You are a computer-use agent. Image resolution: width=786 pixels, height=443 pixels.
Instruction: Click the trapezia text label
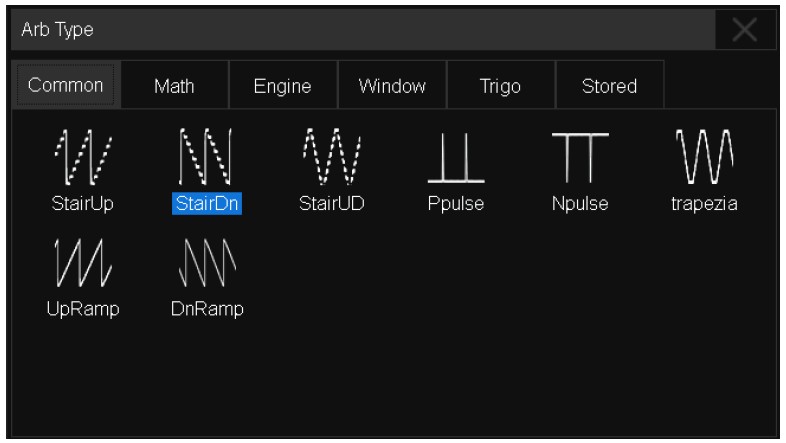(705, 203)
